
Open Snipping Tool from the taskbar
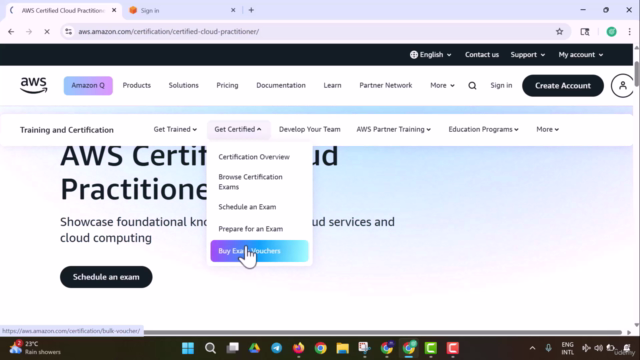364,348
